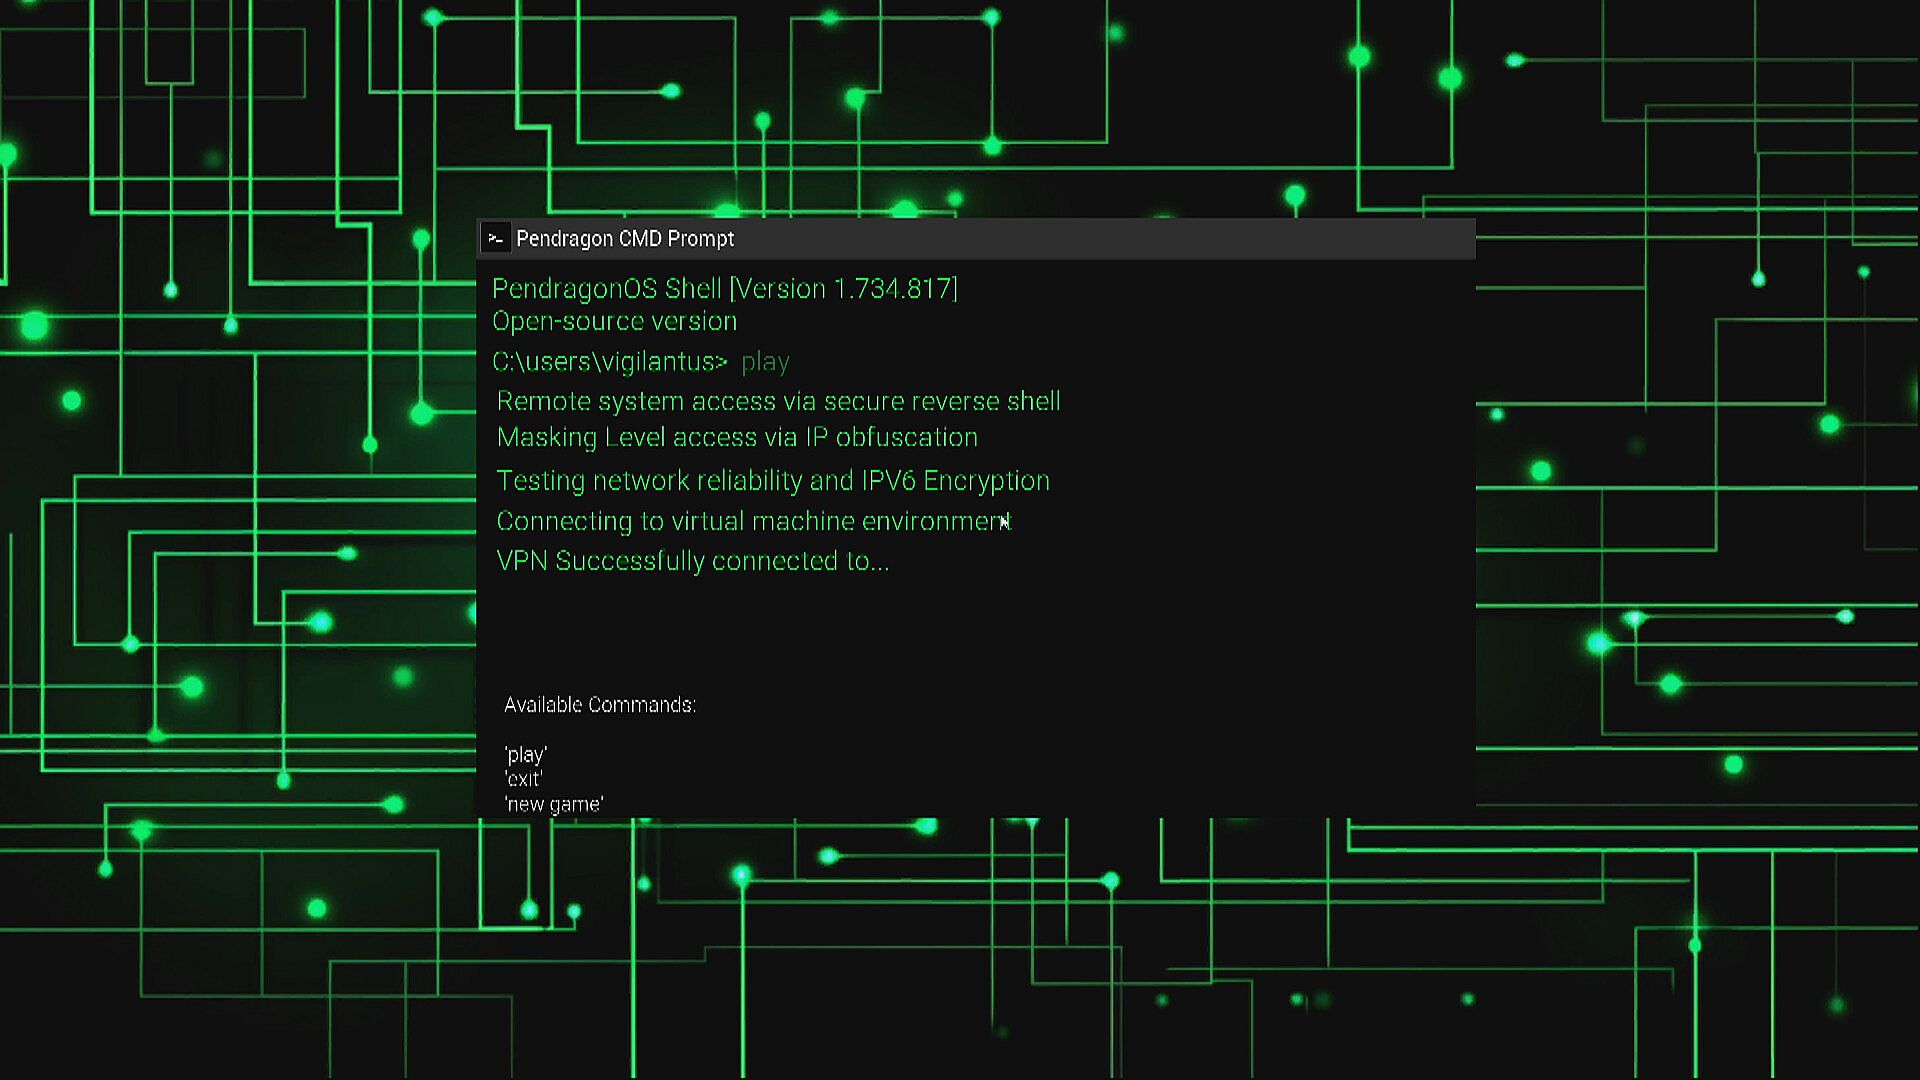This screenshot has width=1920, height=1080.
Task: Click the Pendragon CMD Prompt window title
Action: click(x=624, y=239)
